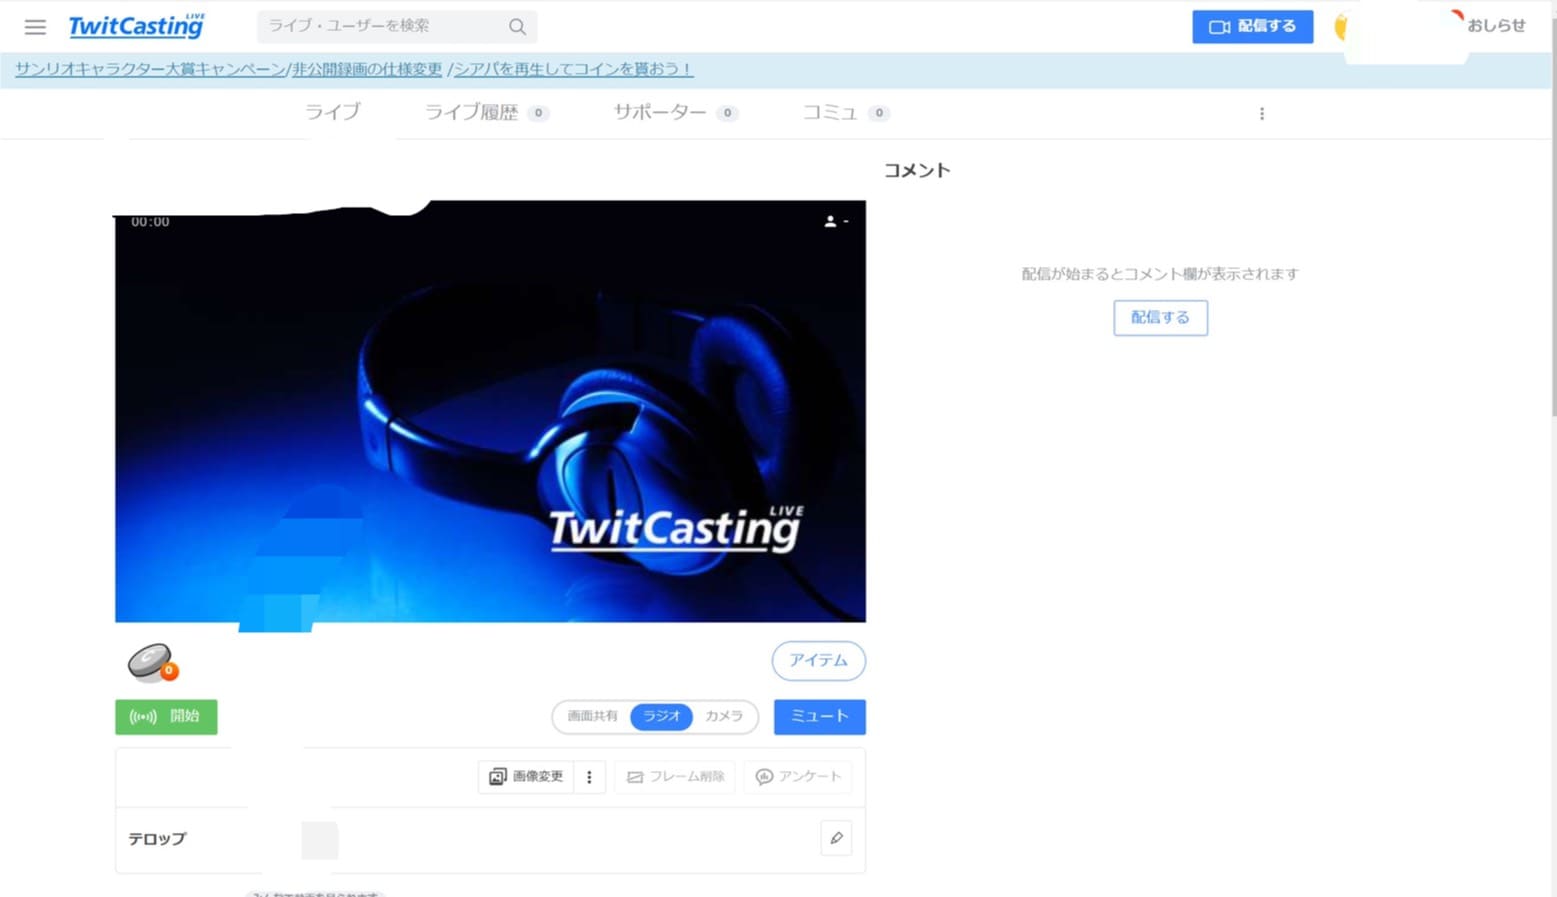The width and height of the screenshot is (1557, 897).
Task: Open 非公開録画の仕様変更 link
Action: [x=367, y=69]
